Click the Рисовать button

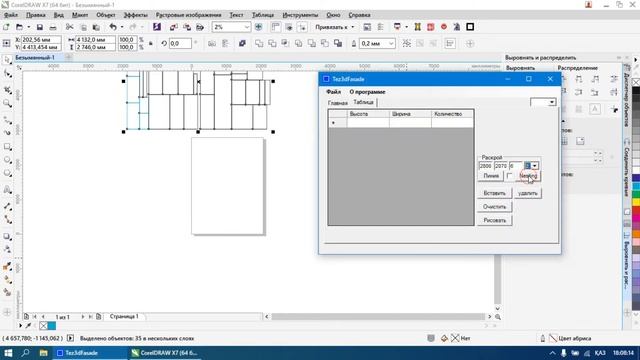494,220
